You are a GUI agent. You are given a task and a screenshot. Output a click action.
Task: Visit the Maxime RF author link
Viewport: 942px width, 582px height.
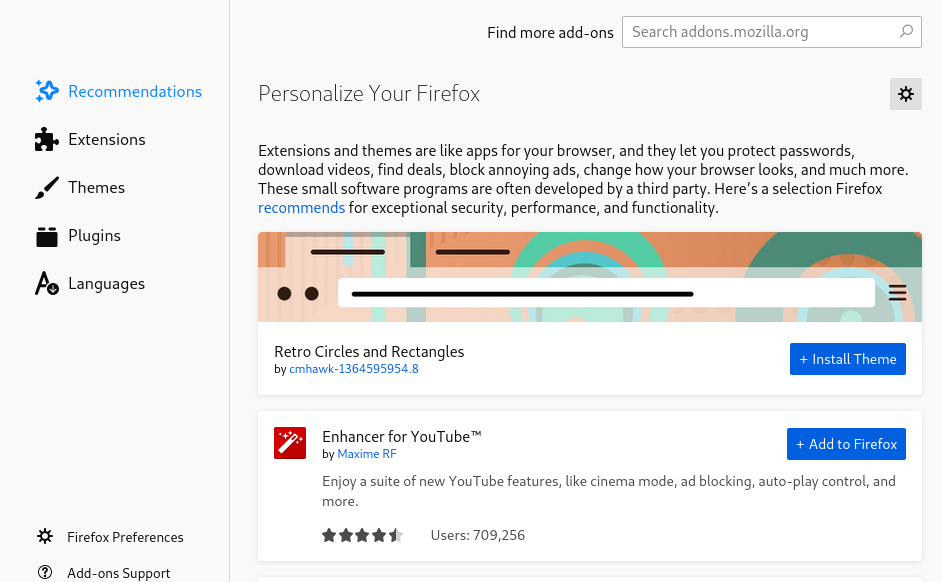pyautogui.click(x=366, y=454)
